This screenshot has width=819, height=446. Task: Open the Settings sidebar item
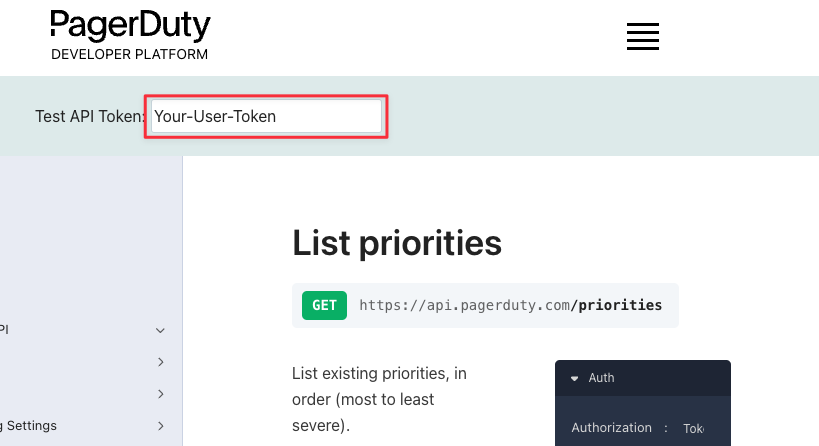coord(29,426)
